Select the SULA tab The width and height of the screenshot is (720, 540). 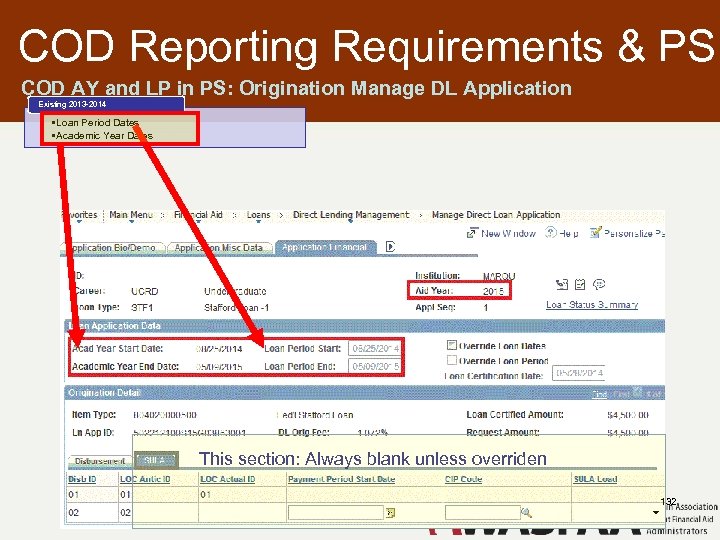156,460
